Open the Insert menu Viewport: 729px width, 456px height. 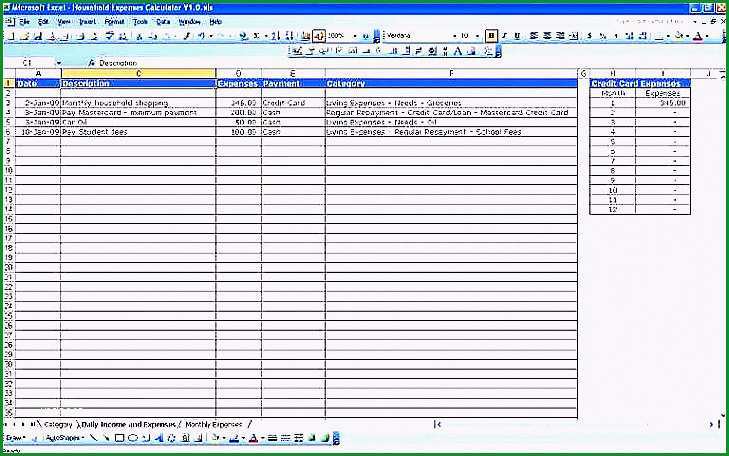pyautogui.click(x=87, y=22)
